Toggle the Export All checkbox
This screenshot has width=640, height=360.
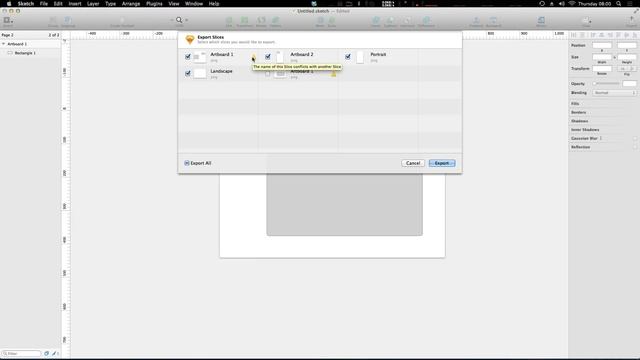pos(187,163)
